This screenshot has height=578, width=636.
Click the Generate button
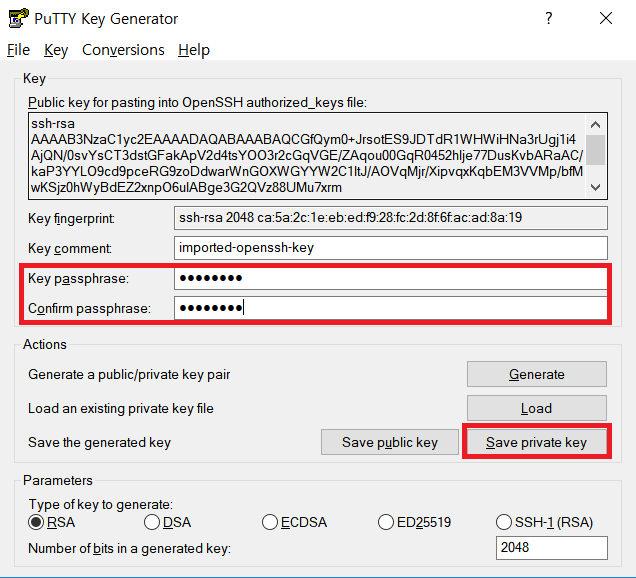(537, 374)
